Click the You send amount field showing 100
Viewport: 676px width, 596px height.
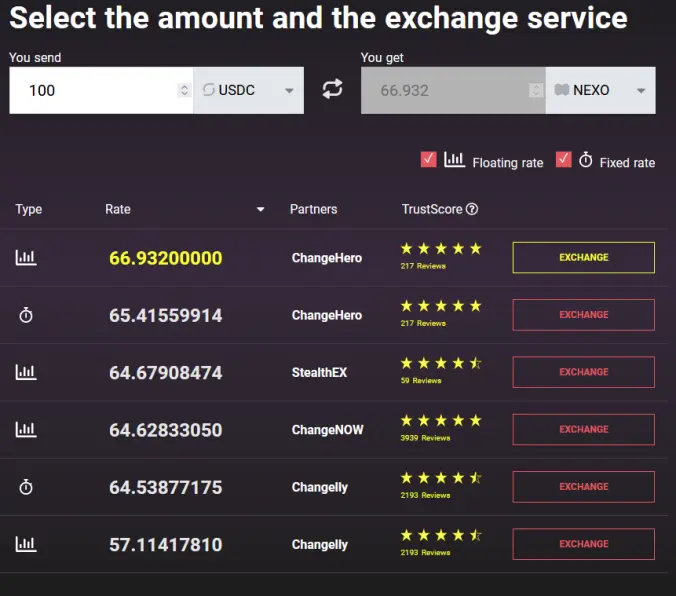tap(101, 90)
